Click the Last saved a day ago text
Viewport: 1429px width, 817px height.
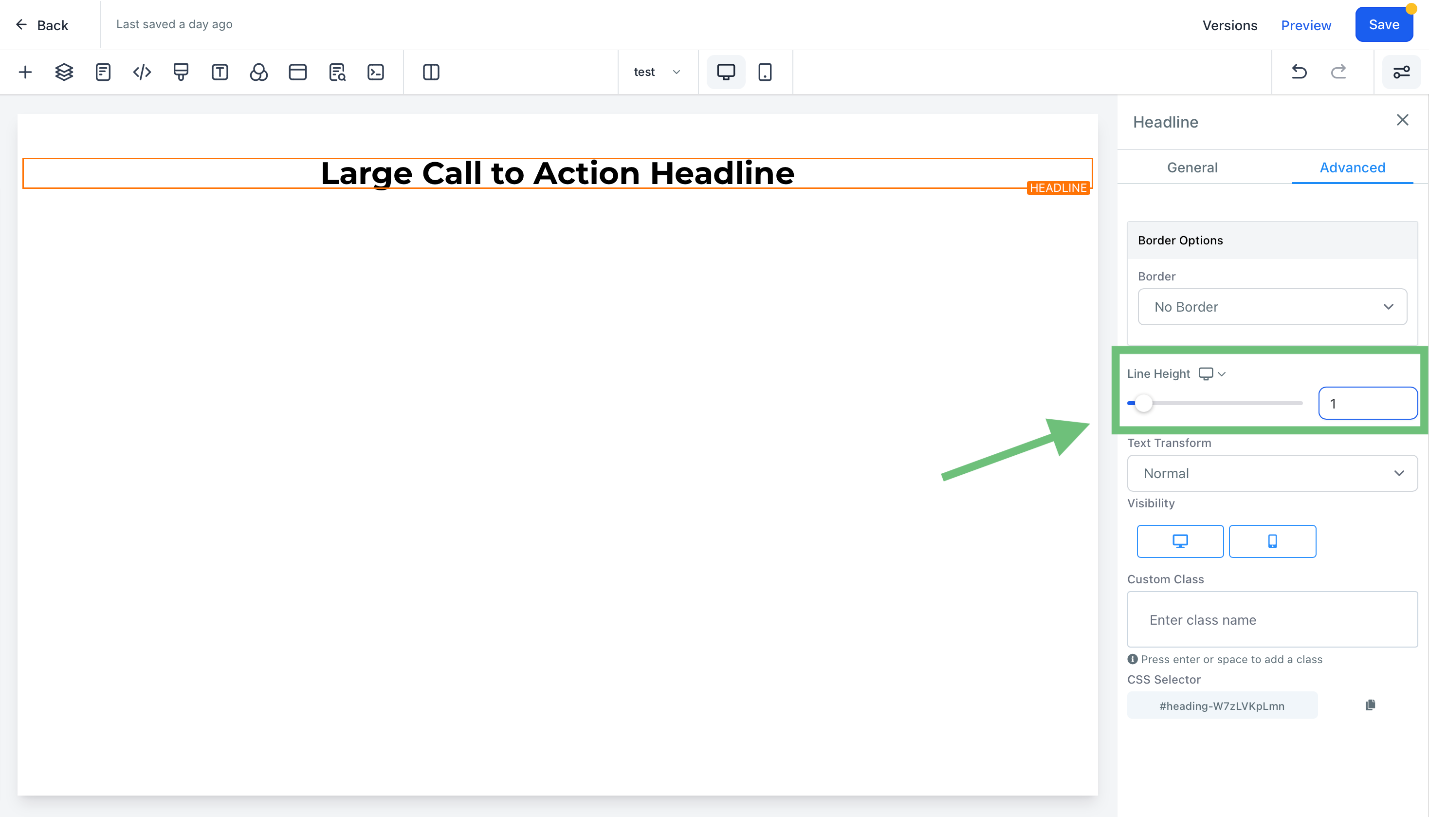174,24
